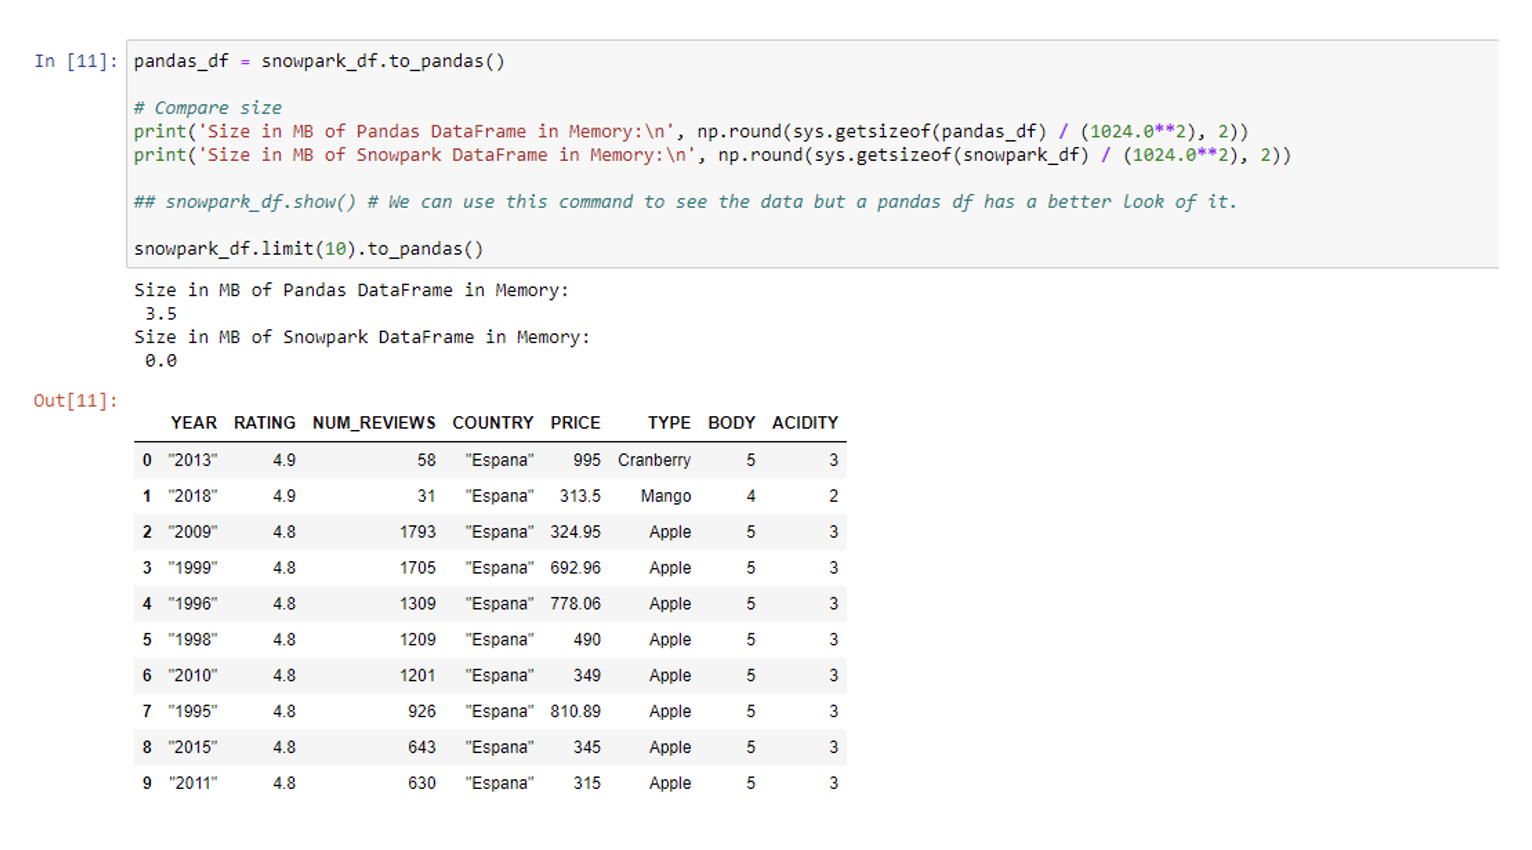Click the TYPE column header
The image size is (1532, 850).
pyautogui.click(x=669, y=423)
